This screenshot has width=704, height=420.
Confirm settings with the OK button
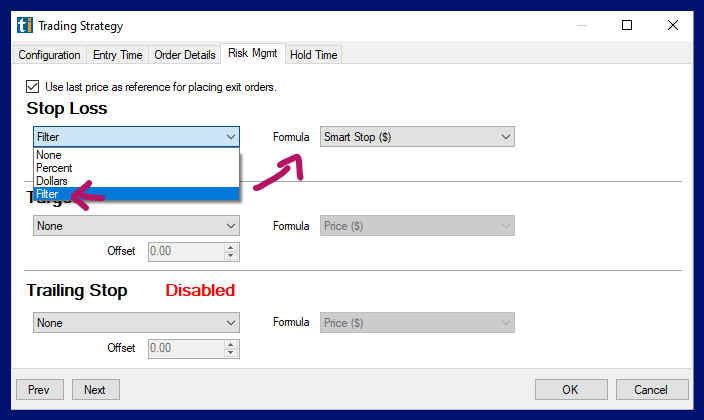(x=570, y=390)
